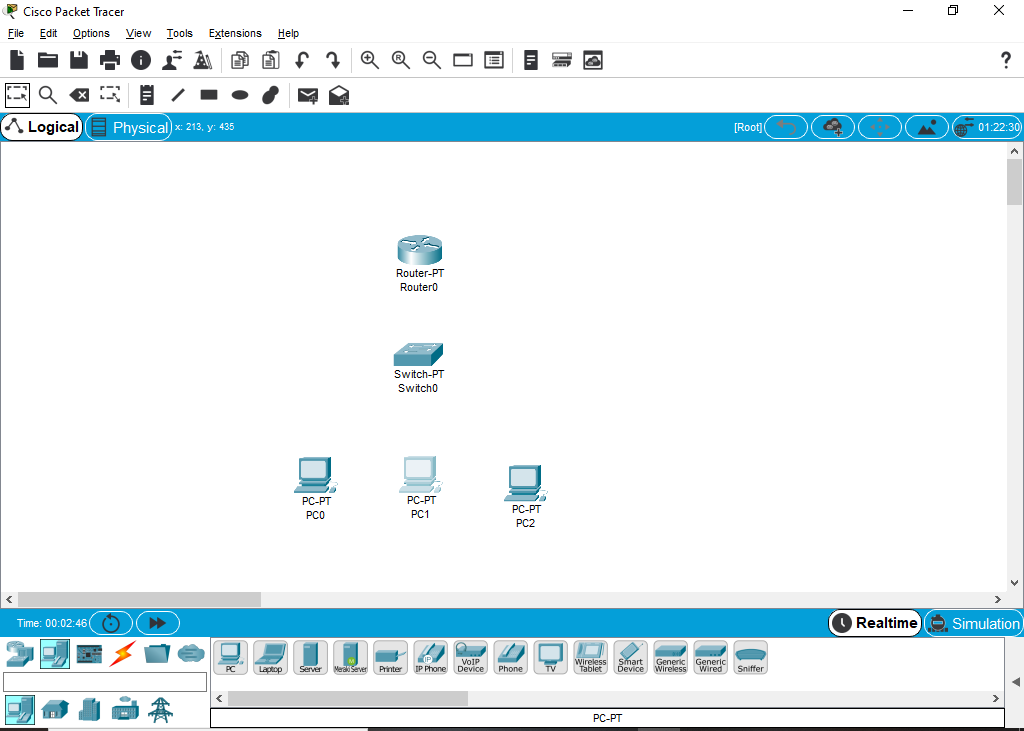Add a Simple PDU envelope

tap(308, 95)
